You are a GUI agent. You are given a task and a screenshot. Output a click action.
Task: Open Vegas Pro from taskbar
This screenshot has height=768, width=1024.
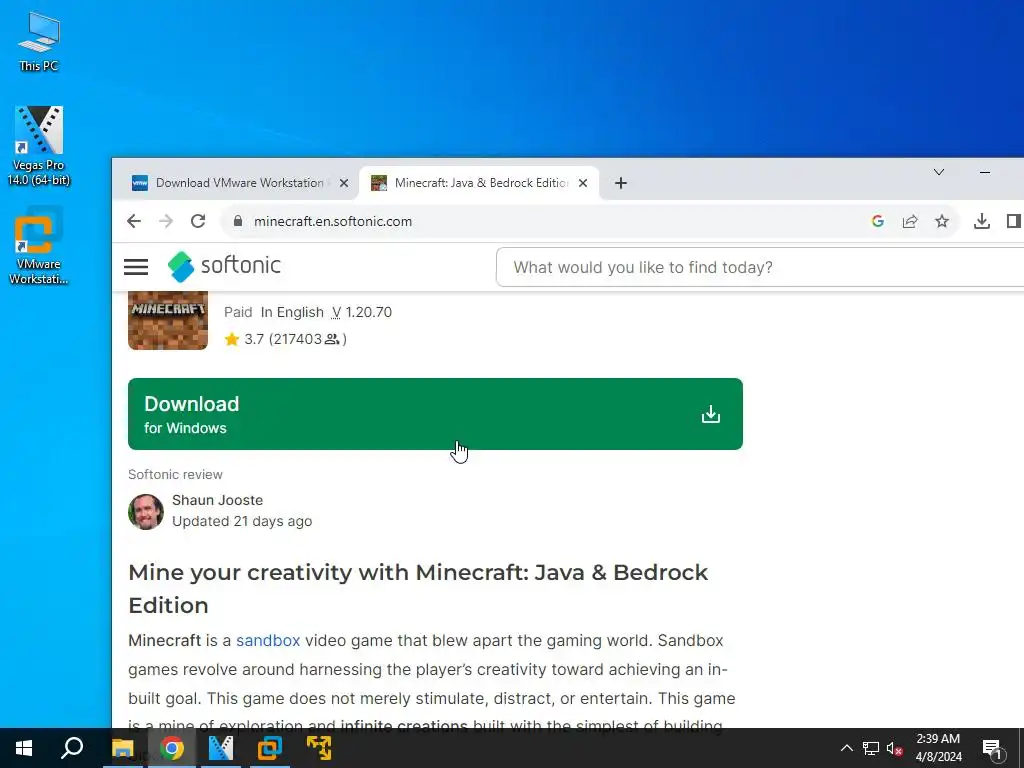click(x=221, y=748)
